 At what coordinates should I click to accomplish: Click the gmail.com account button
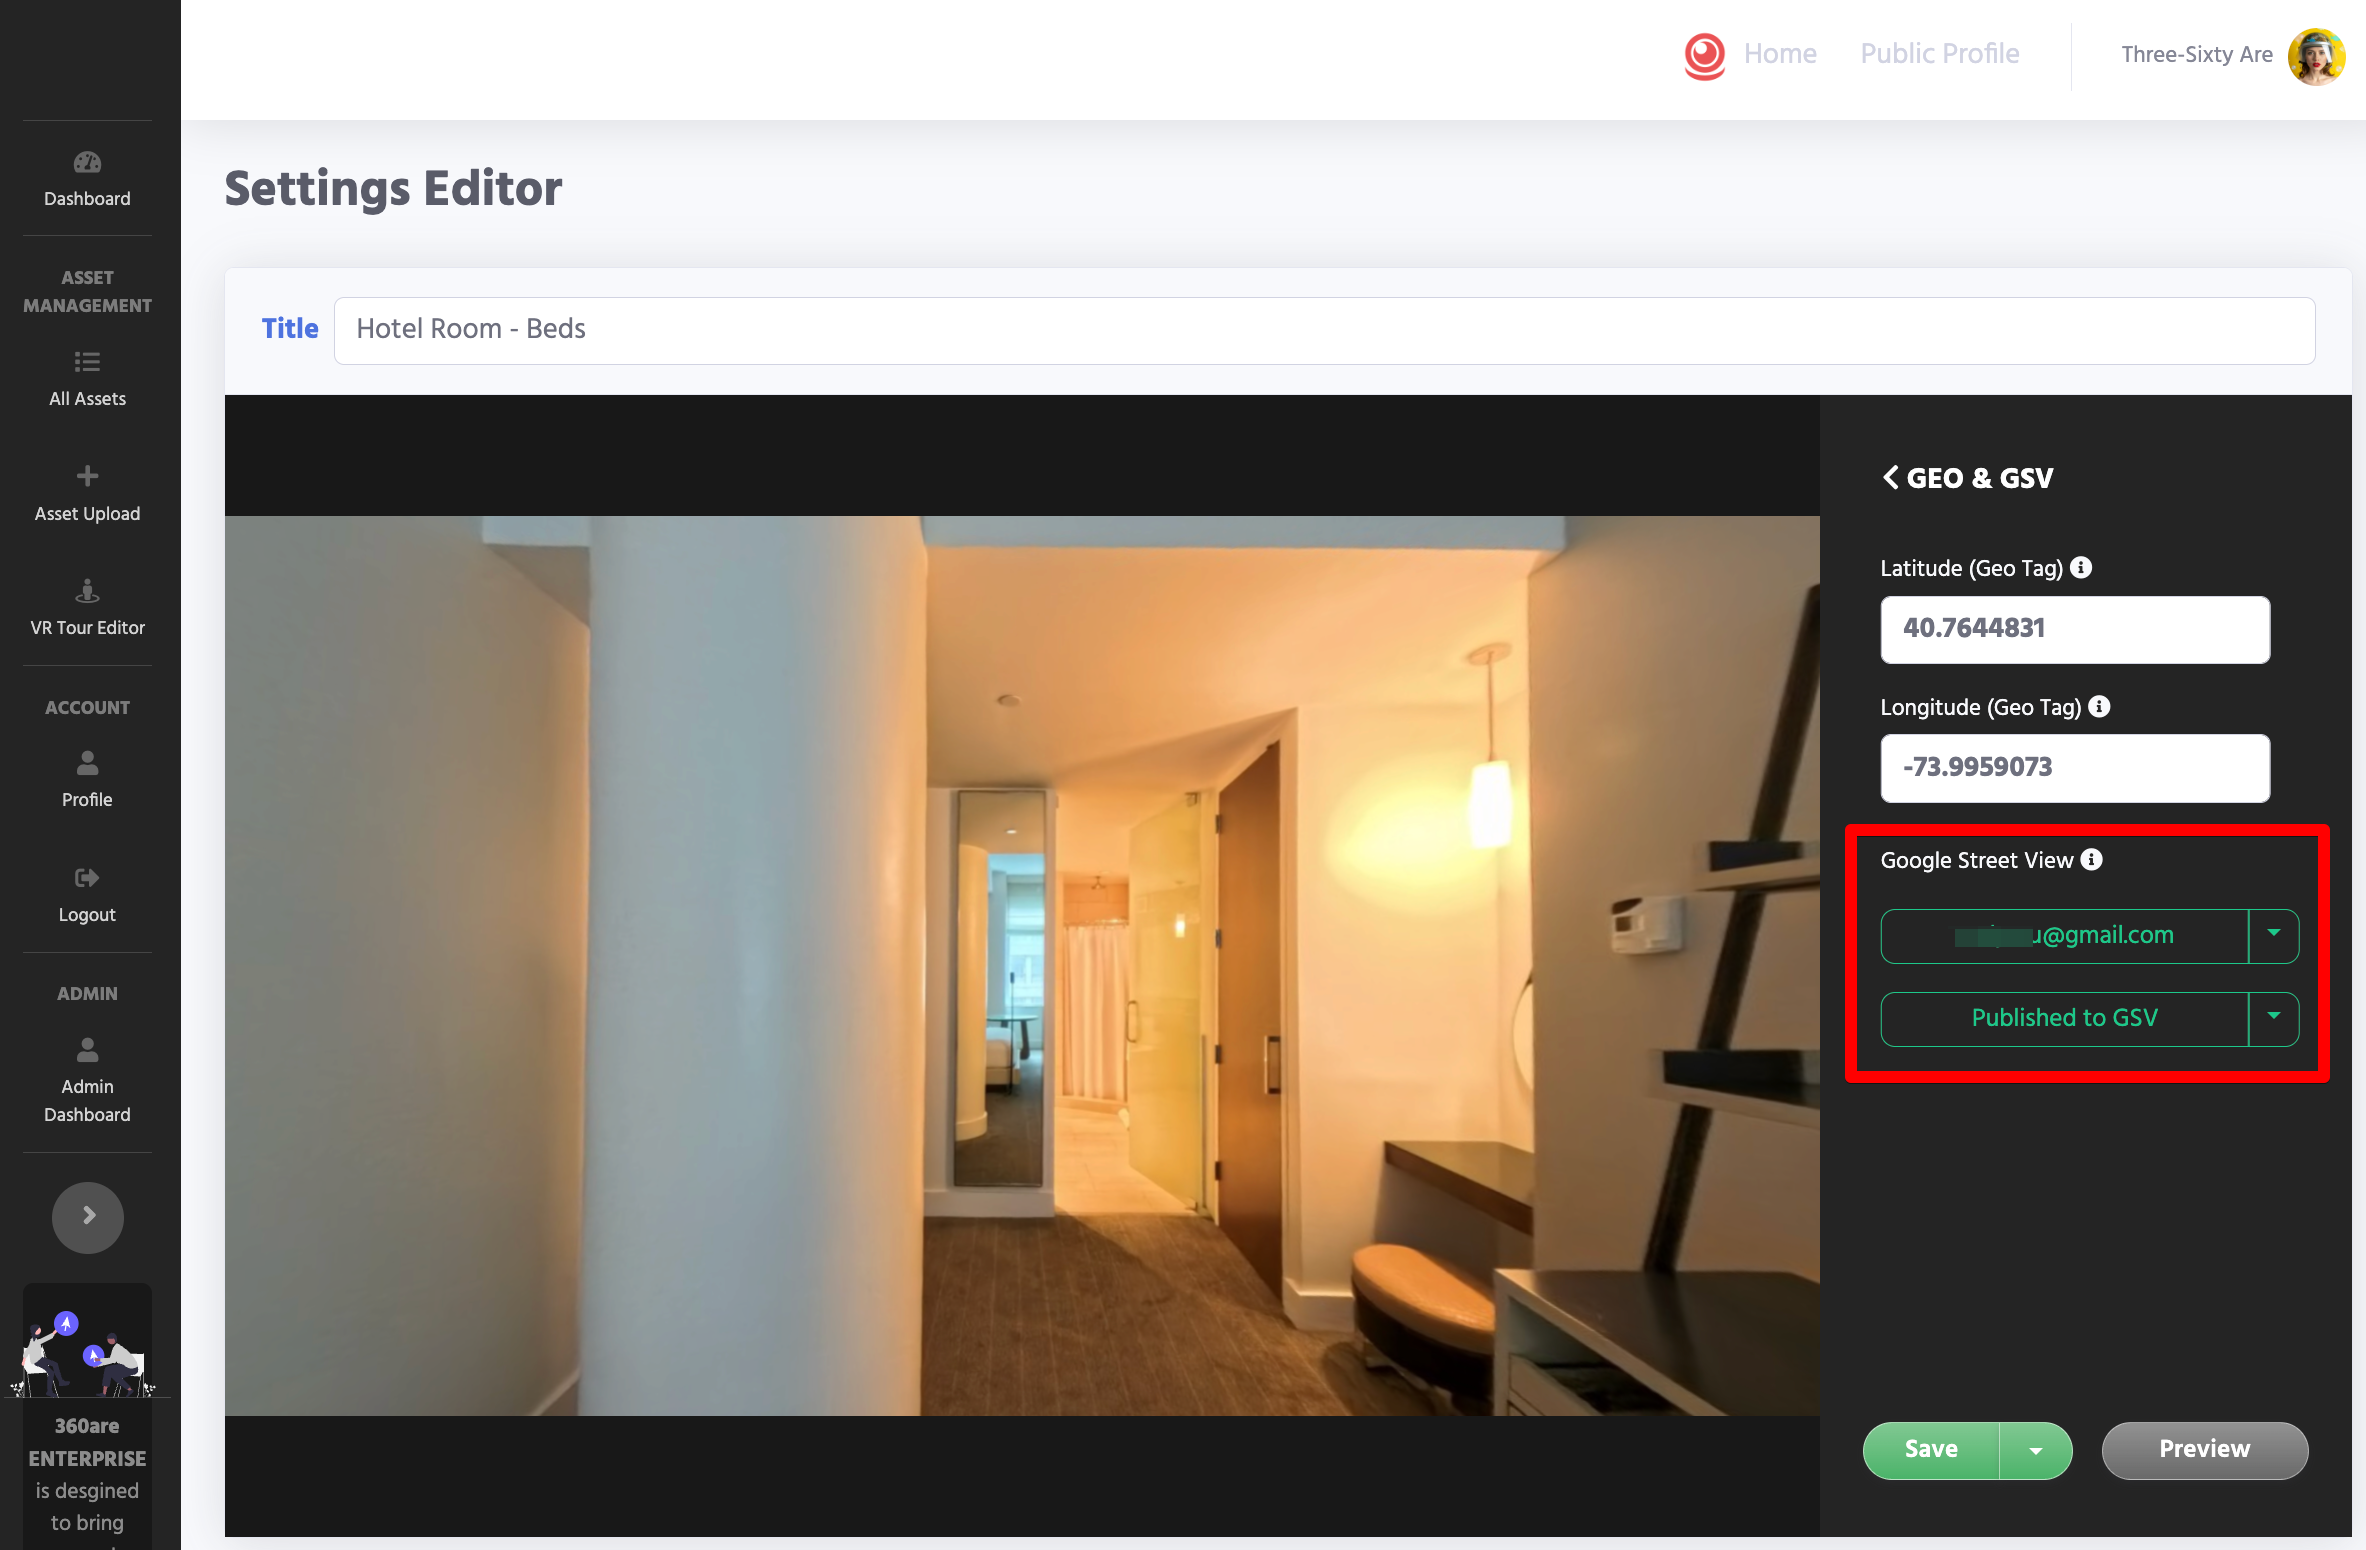tap(2064, 936)
